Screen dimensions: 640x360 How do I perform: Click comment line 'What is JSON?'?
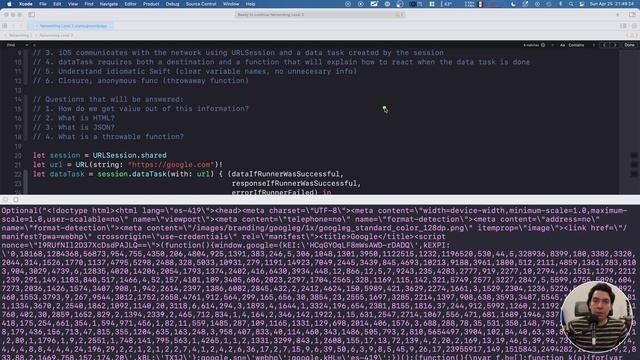click(73, 127)
